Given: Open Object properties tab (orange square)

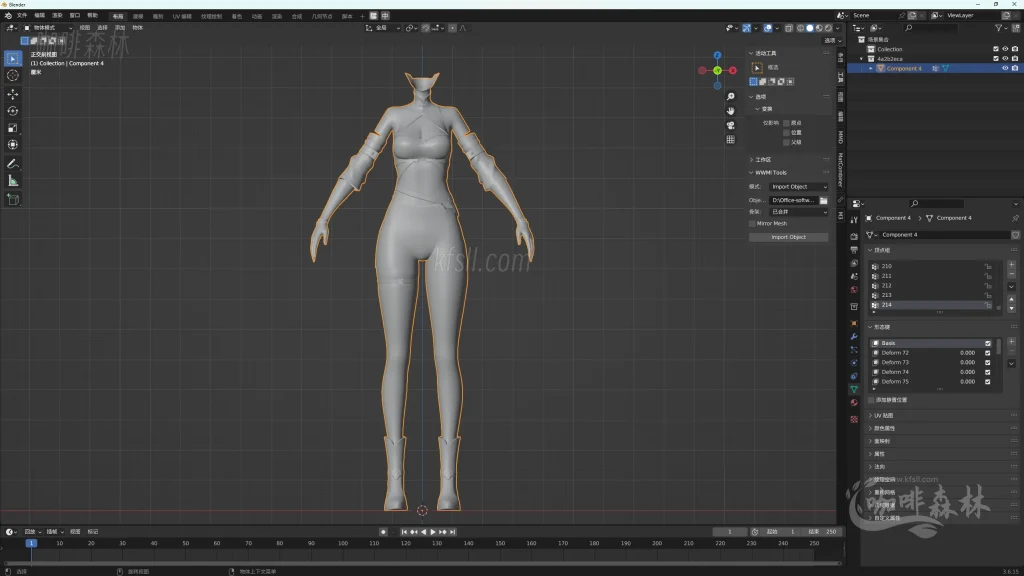Looking at the screenshot, I should coord(854,323).
